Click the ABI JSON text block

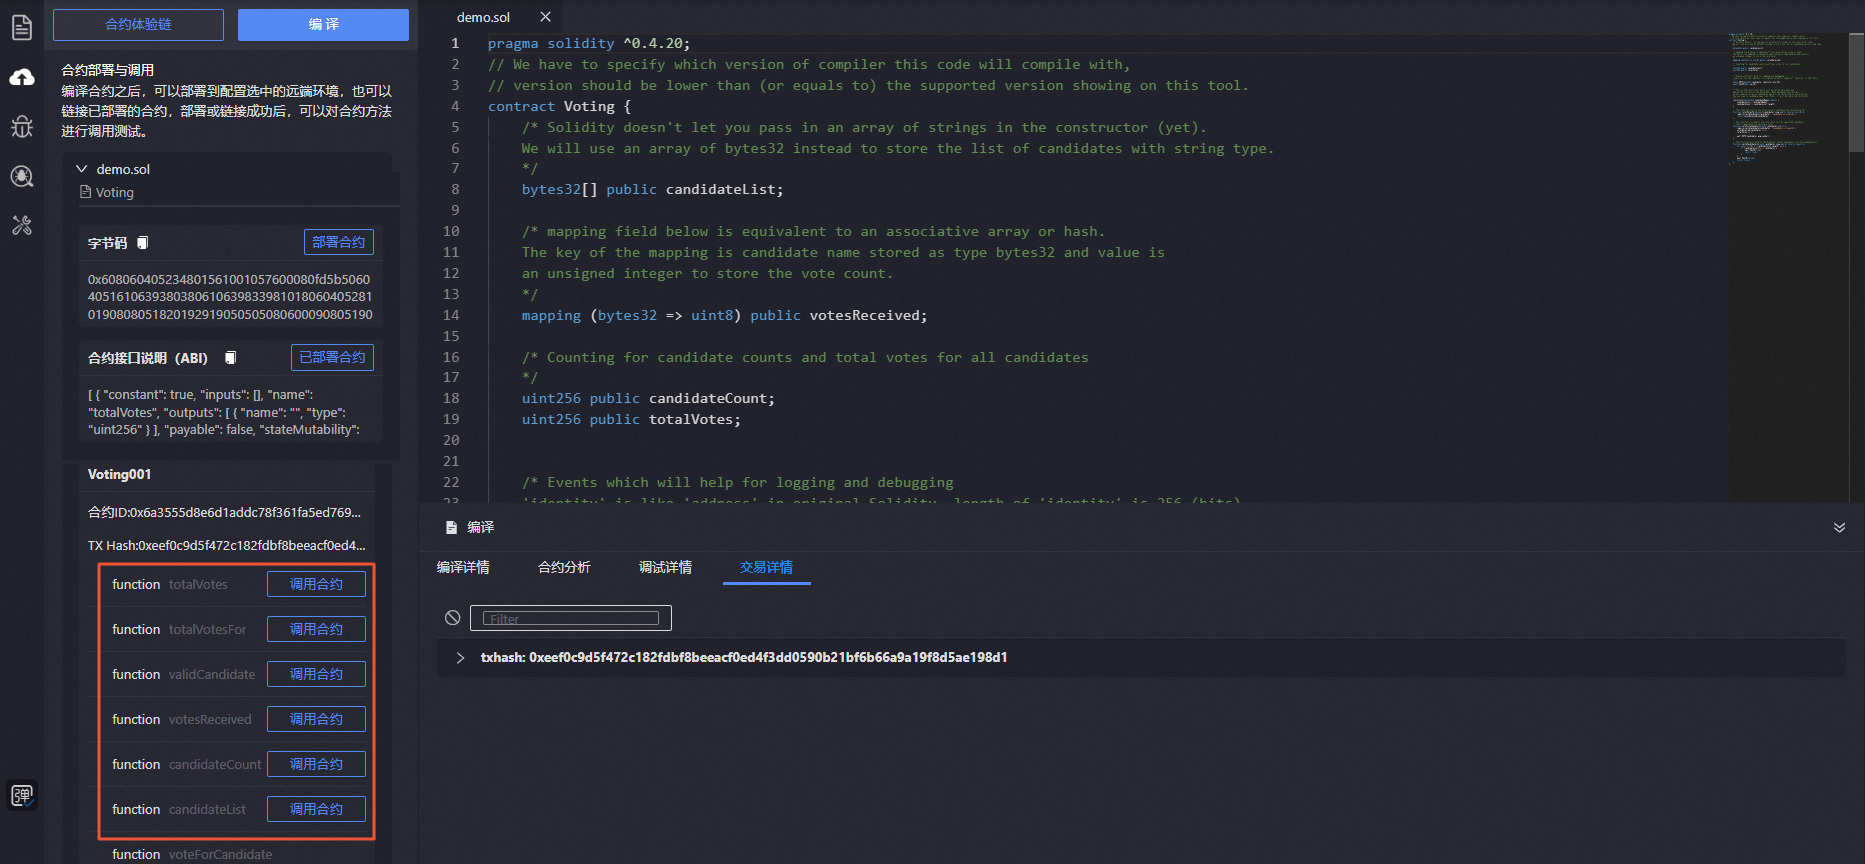[224, 412]
